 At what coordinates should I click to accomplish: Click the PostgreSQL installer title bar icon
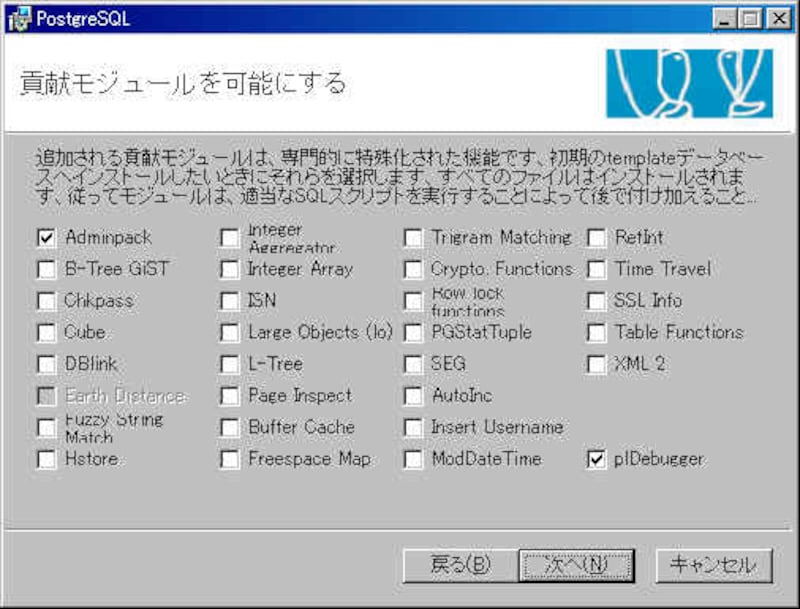(19, 19)
